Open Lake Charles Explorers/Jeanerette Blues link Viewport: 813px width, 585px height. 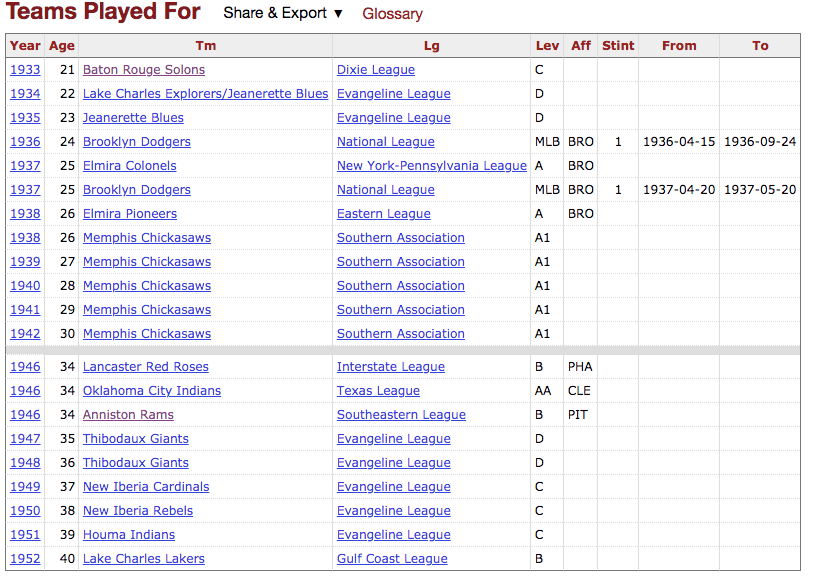pos(205,94)
